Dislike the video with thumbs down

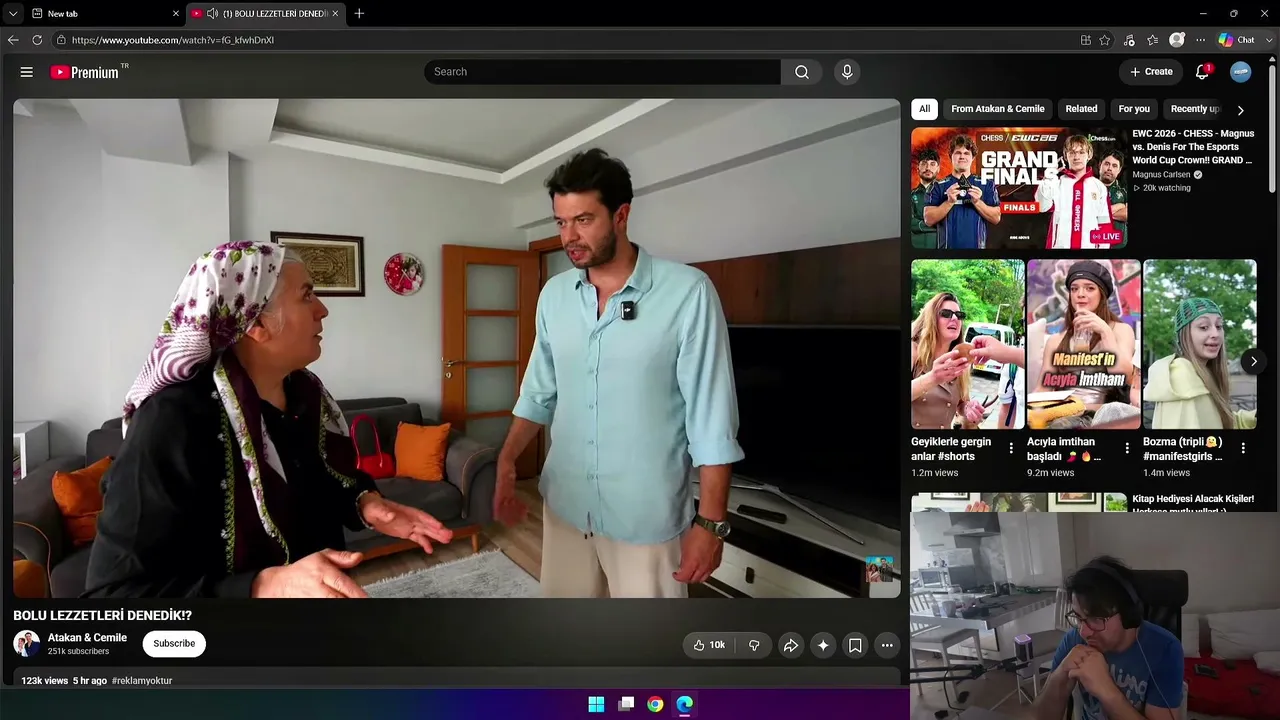click(754, 645)
